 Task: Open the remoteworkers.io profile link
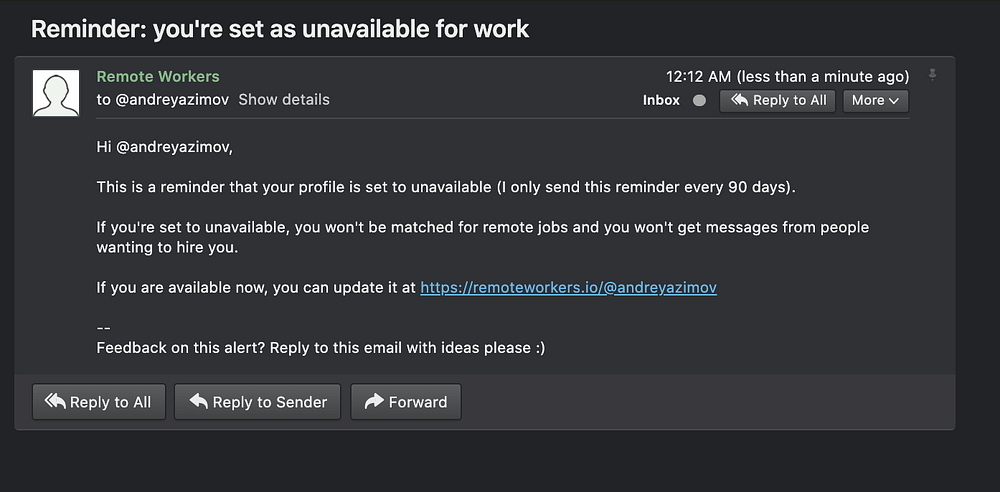pos(568,287)
